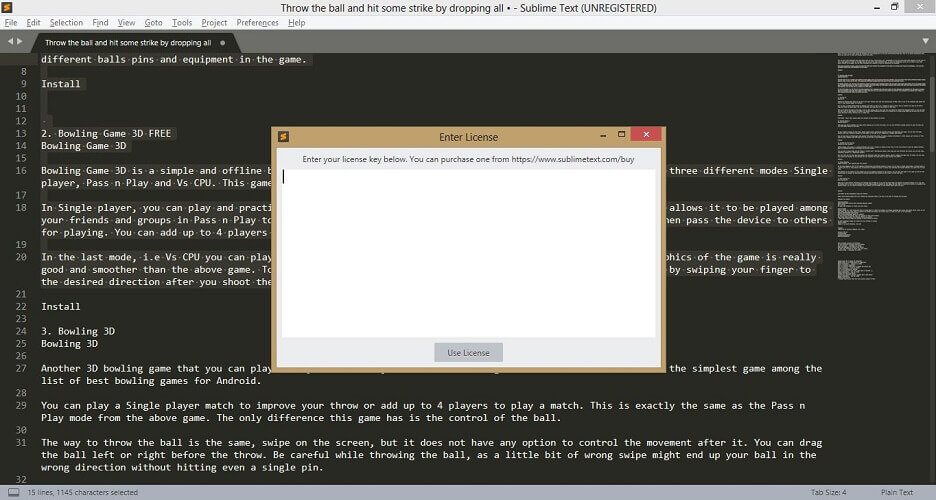Open the Preferences menu
The width and height of the screenshot is (936, 500).
(257, 23)
